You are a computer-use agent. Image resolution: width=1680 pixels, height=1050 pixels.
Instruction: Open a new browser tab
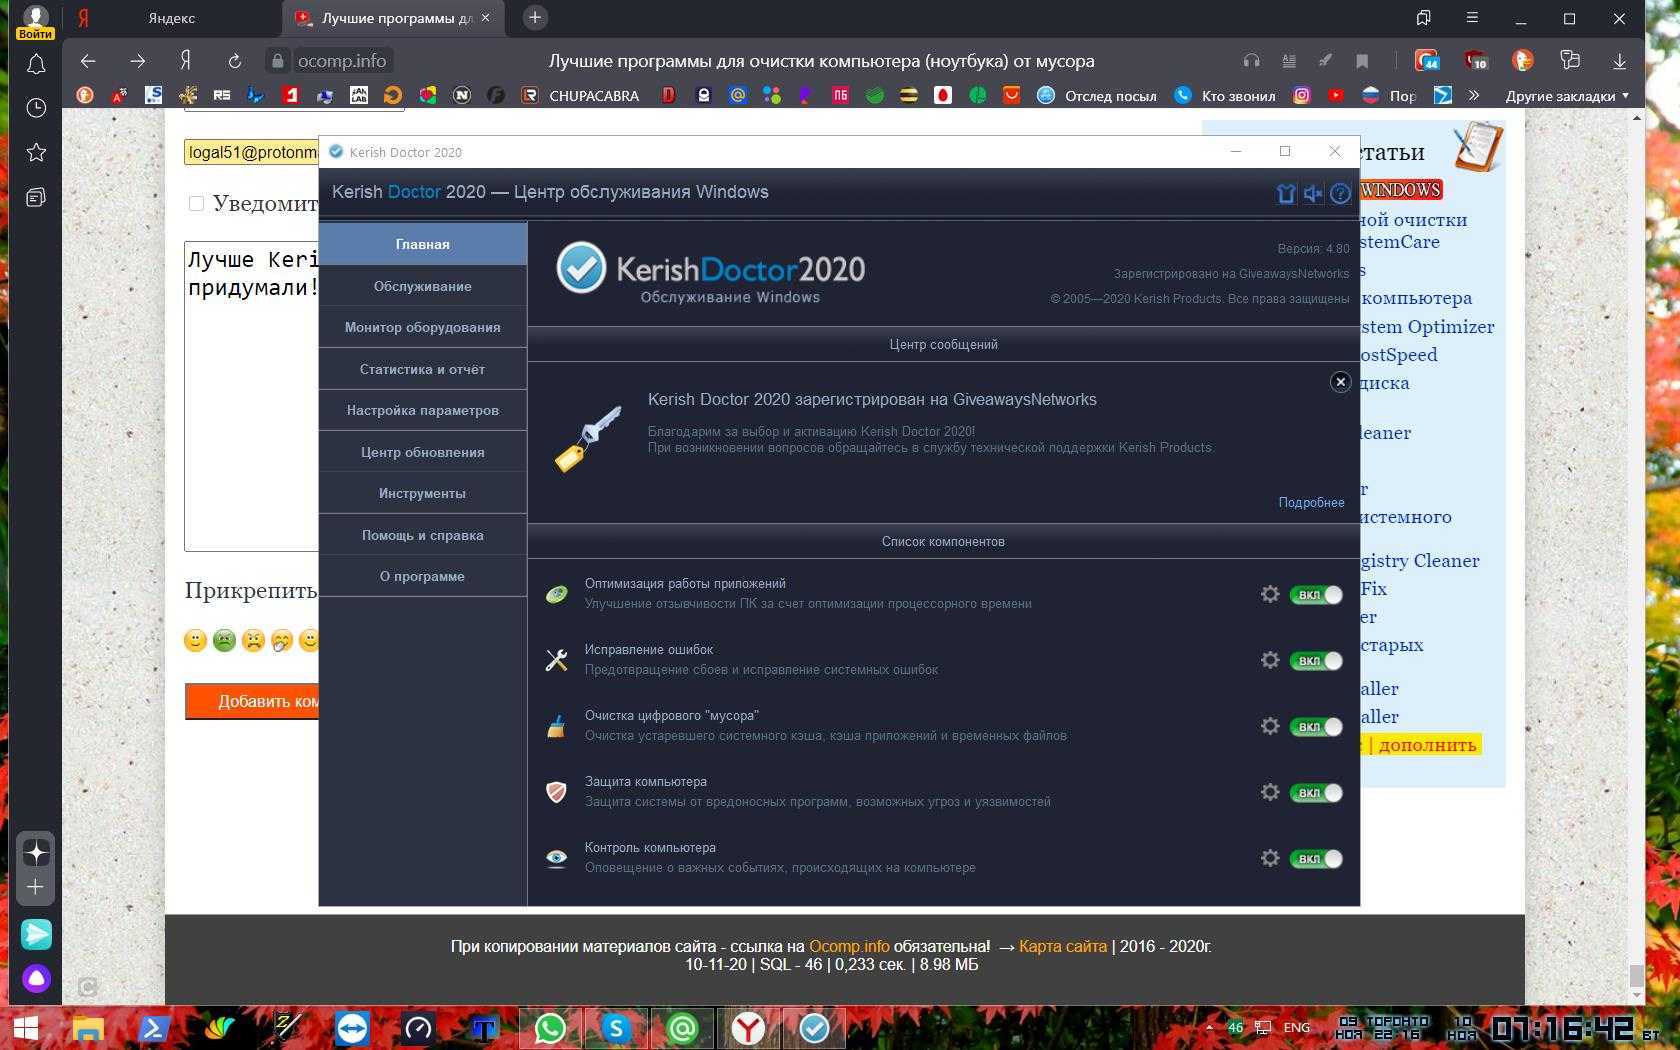pos(535,17)
